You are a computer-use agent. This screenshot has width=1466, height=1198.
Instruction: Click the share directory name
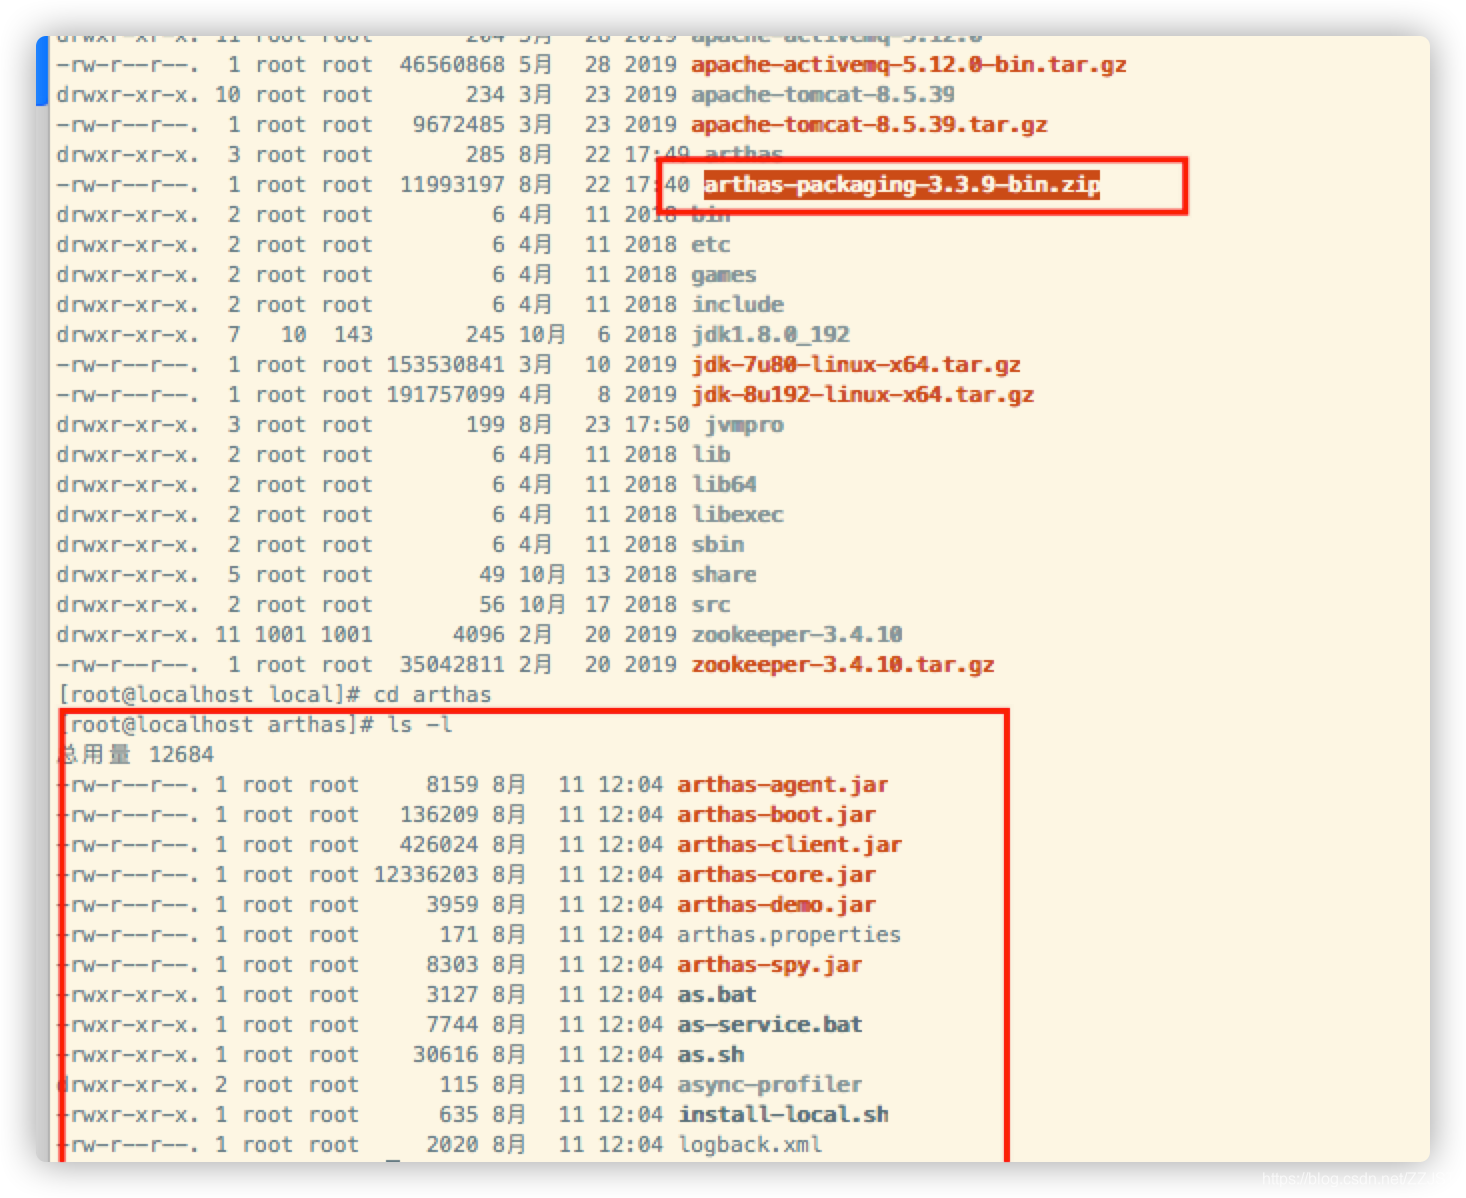click(723, 575)
